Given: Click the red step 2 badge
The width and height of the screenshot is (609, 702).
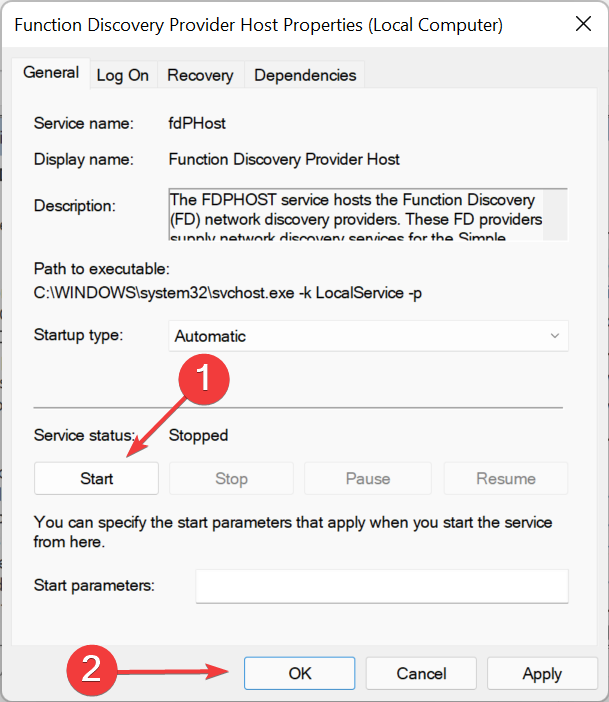Looking at the screenshot, I should tap(91, 669).
